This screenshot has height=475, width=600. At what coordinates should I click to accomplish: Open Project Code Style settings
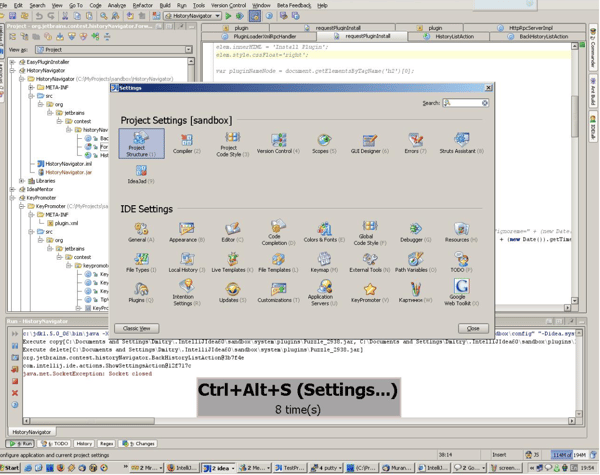tap(232, 144)
